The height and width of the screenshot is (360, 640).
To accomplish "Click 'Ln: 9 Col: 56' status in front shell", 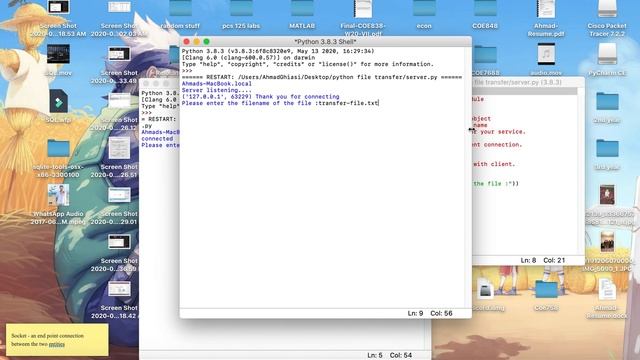I will pos(430,313).
